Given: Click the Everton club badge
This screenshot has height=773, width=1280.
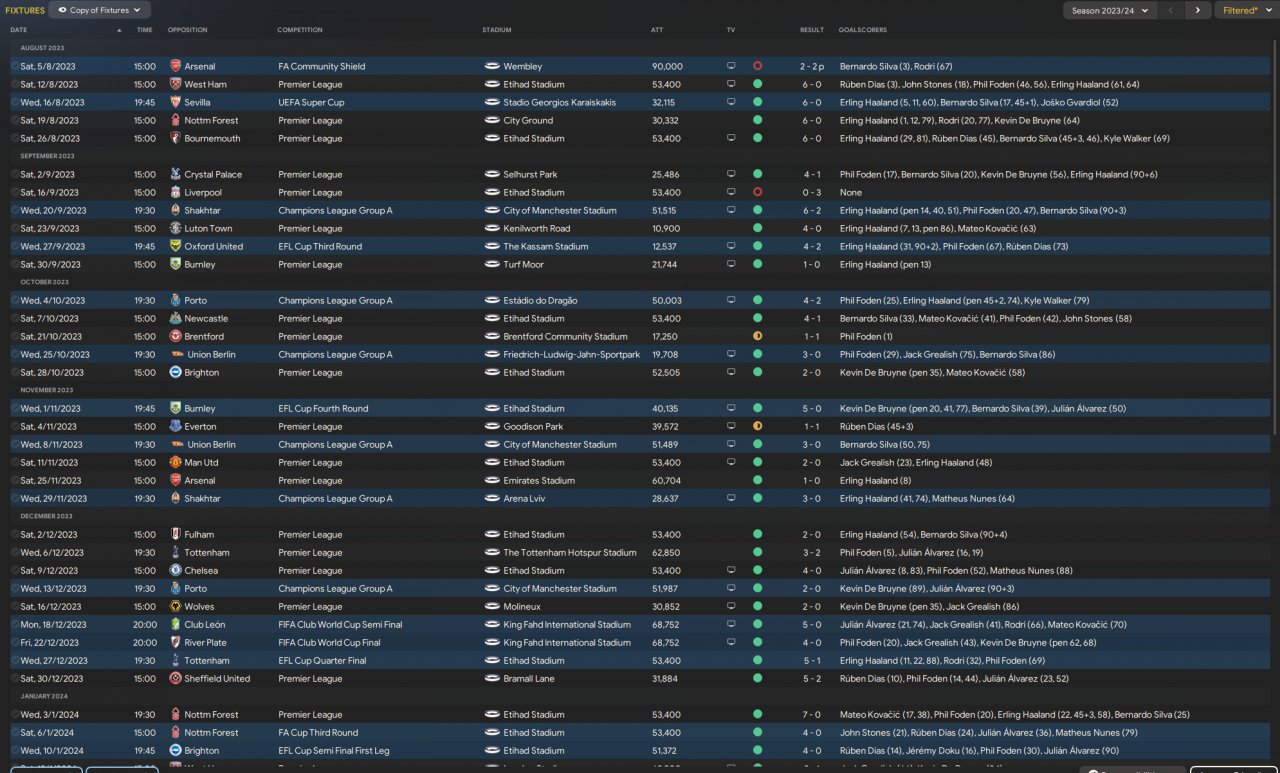Looking at the screenshot, I should pos(175,426).
